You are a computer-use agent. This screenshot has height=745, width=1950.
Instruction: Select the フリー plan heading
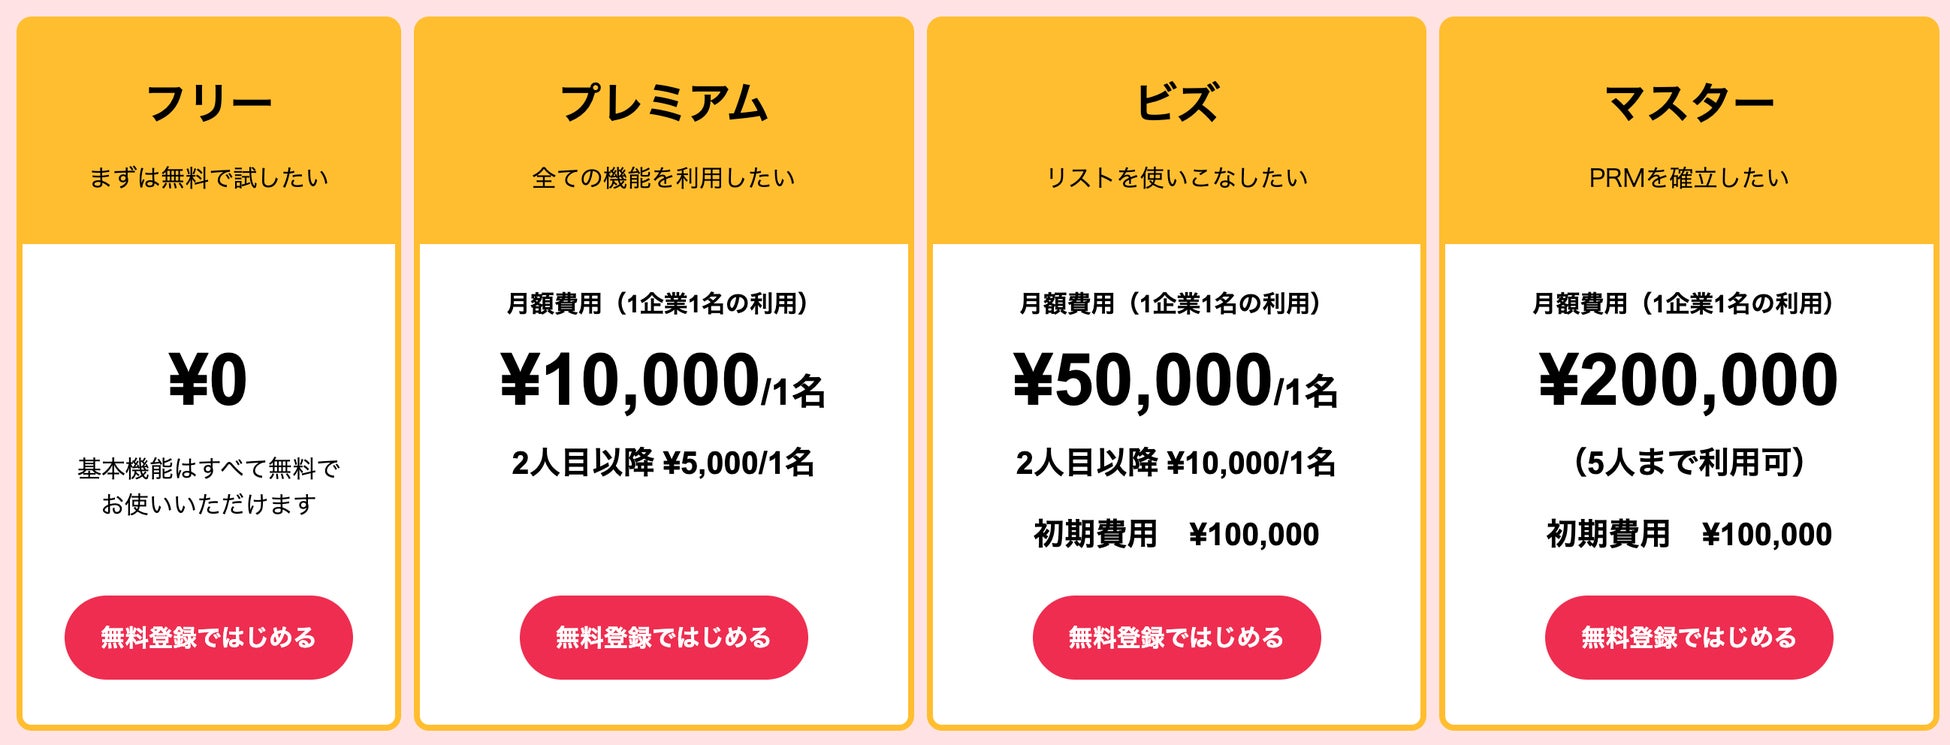tap(208, 103)
